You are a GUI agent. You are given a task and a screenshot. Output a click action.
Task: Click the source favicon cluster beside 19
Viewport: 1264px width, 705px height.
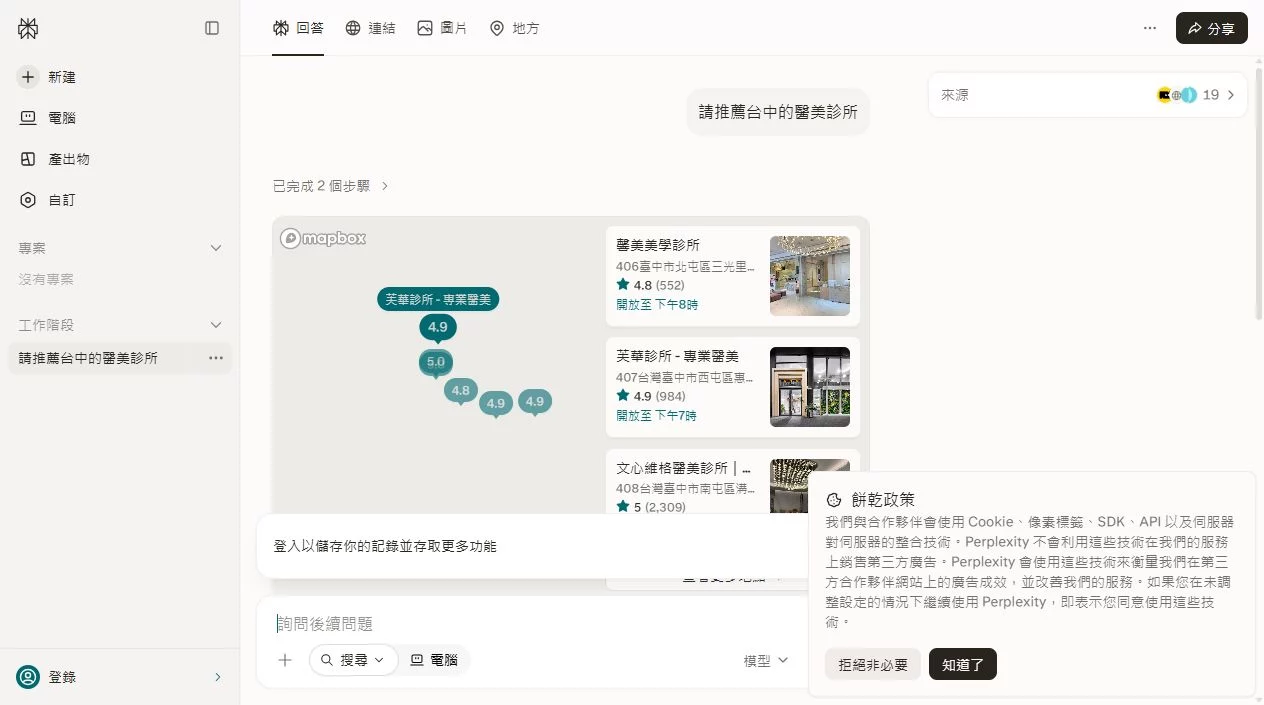pos(1177,95)
